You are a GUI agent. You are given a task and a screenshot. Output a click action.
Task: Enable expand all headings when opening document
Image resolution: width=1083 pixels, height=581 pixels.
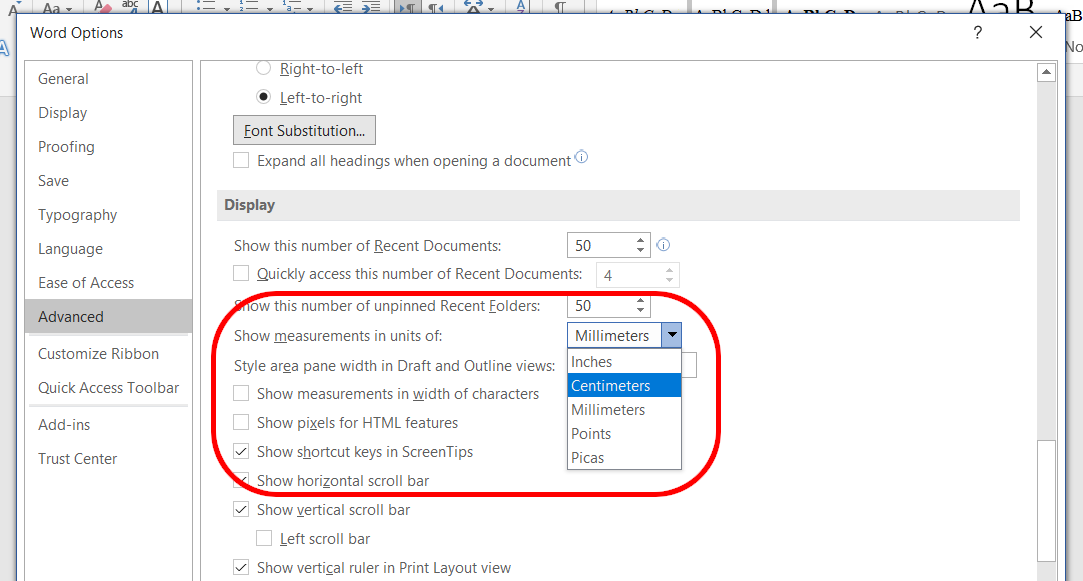(x=241, y=160)
